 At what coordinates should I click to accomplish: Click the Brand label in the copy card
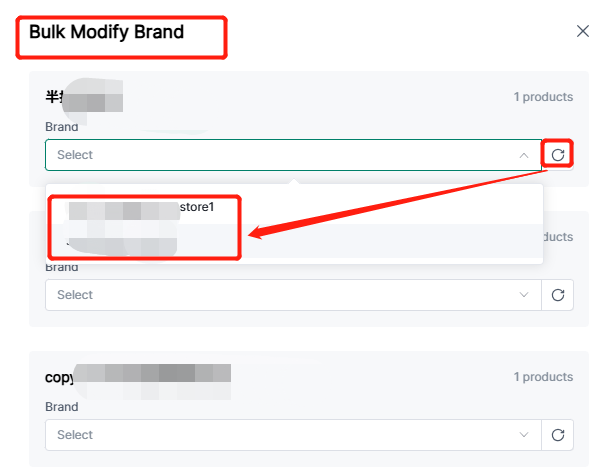click(x=61, y=407)
